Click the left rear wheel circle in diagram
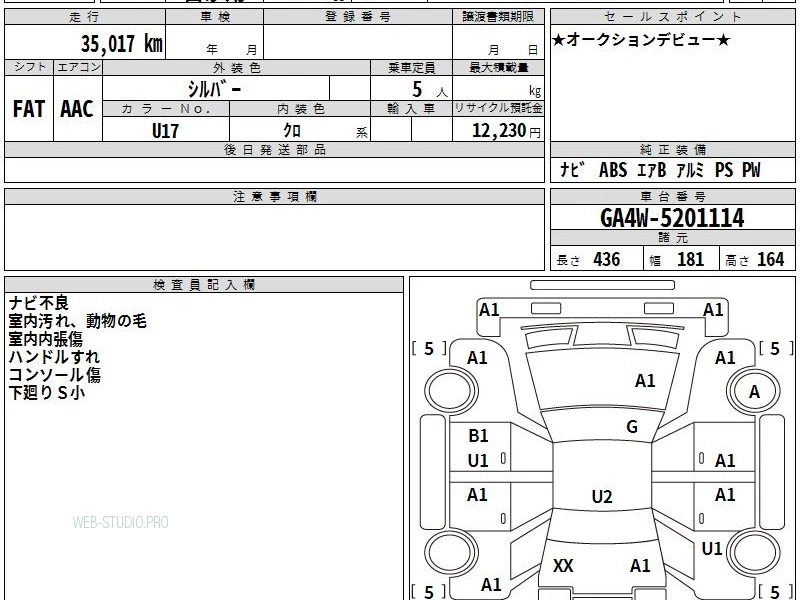 451,553
